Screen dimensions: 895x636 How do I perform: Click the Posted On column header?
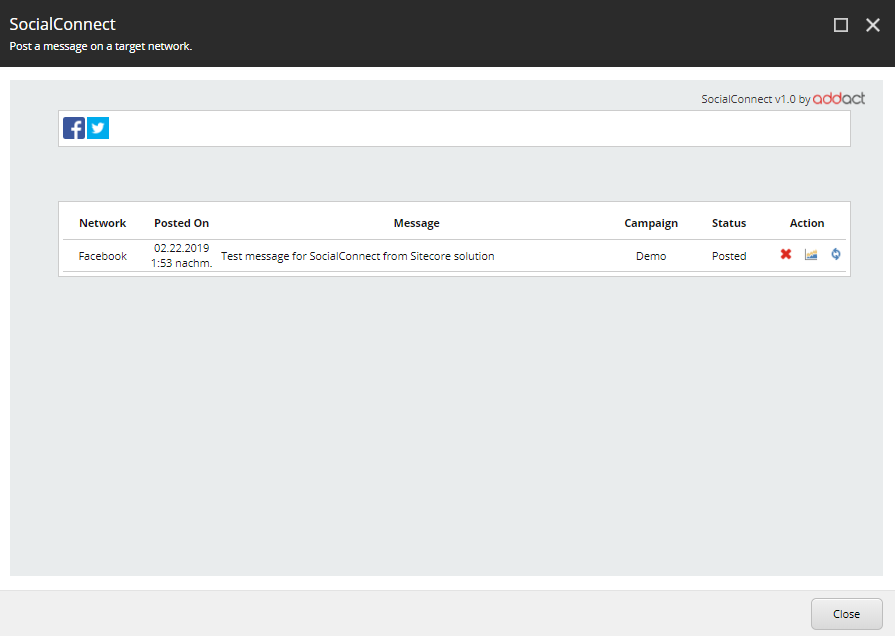coord(181,223)
